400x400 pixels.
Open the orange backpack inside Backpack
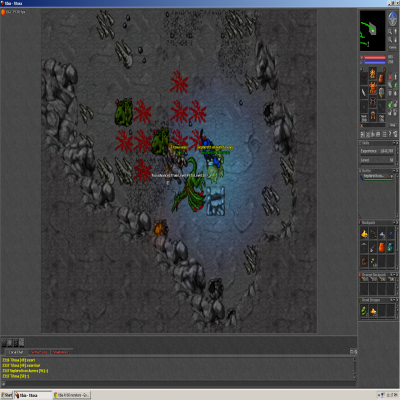pos(382,247)
